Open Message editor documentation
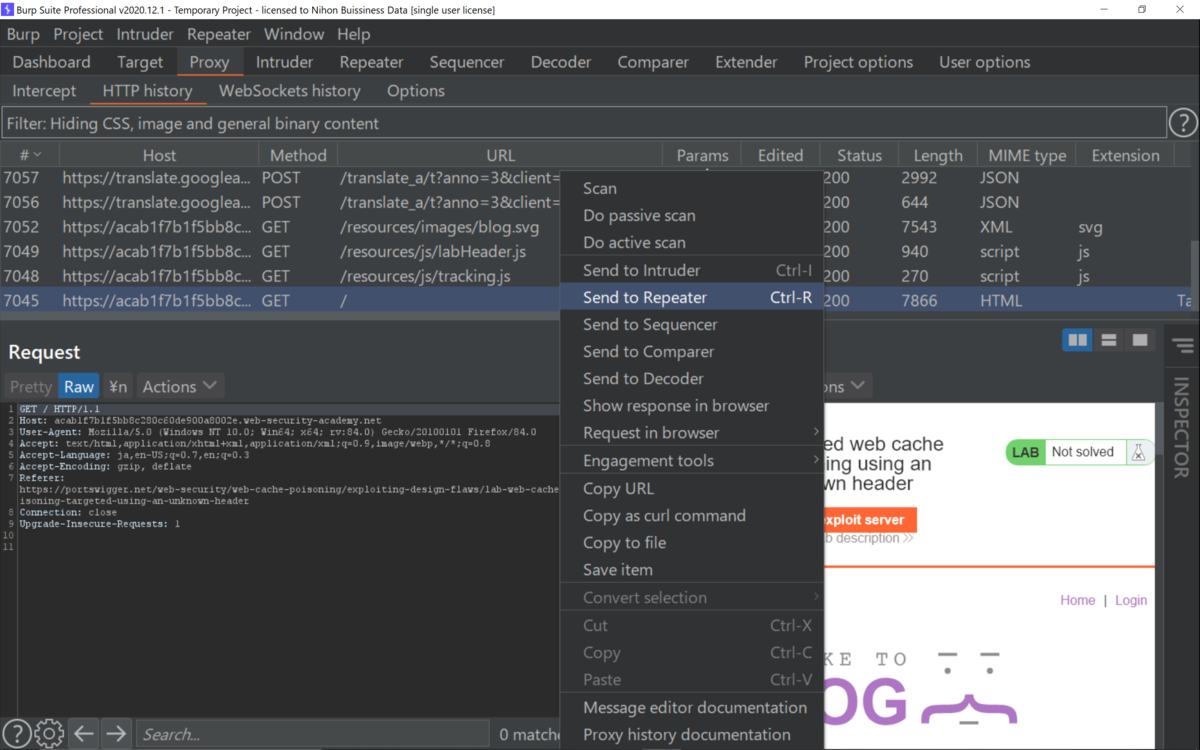 [x=692, y=707]
